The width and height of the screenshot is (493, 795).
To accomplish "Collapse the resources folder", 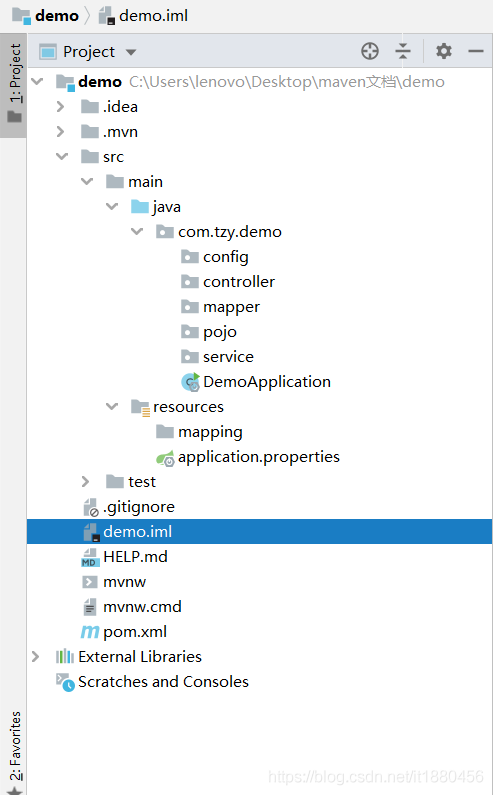I will point(112,407).
